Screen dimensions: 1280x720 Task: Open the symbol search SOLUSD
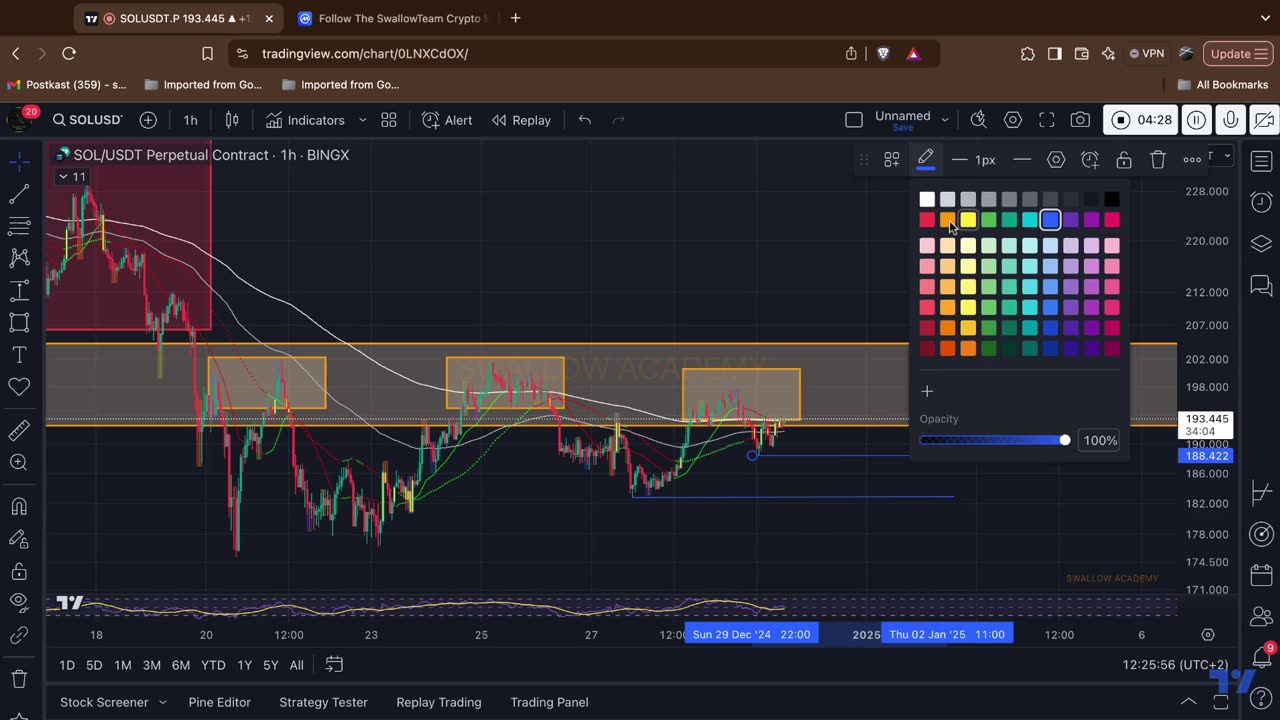(87, 120)
